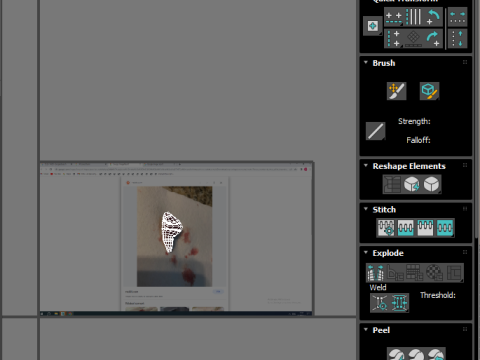480x360 pixels.
Task: Click the Brush rollout grip handle
Action: tap(465, 62)
